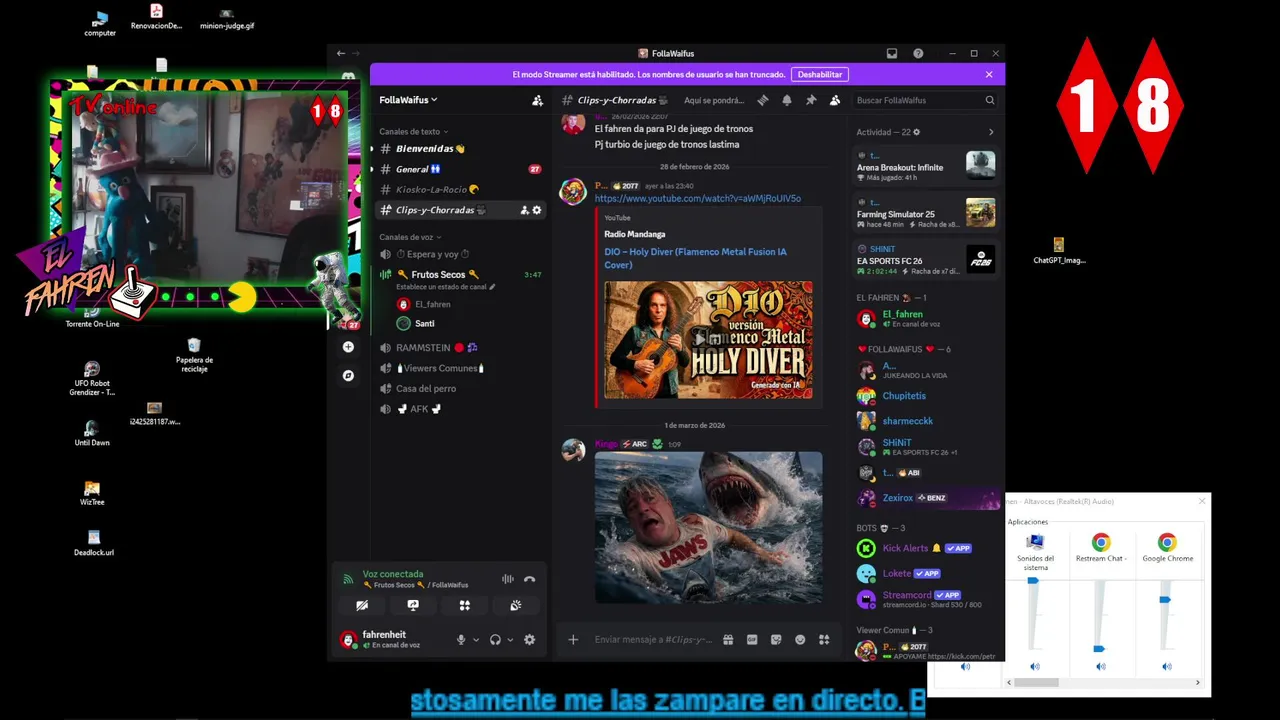
Task: Open the Discord help icon
Action: (x=918, y=53)
